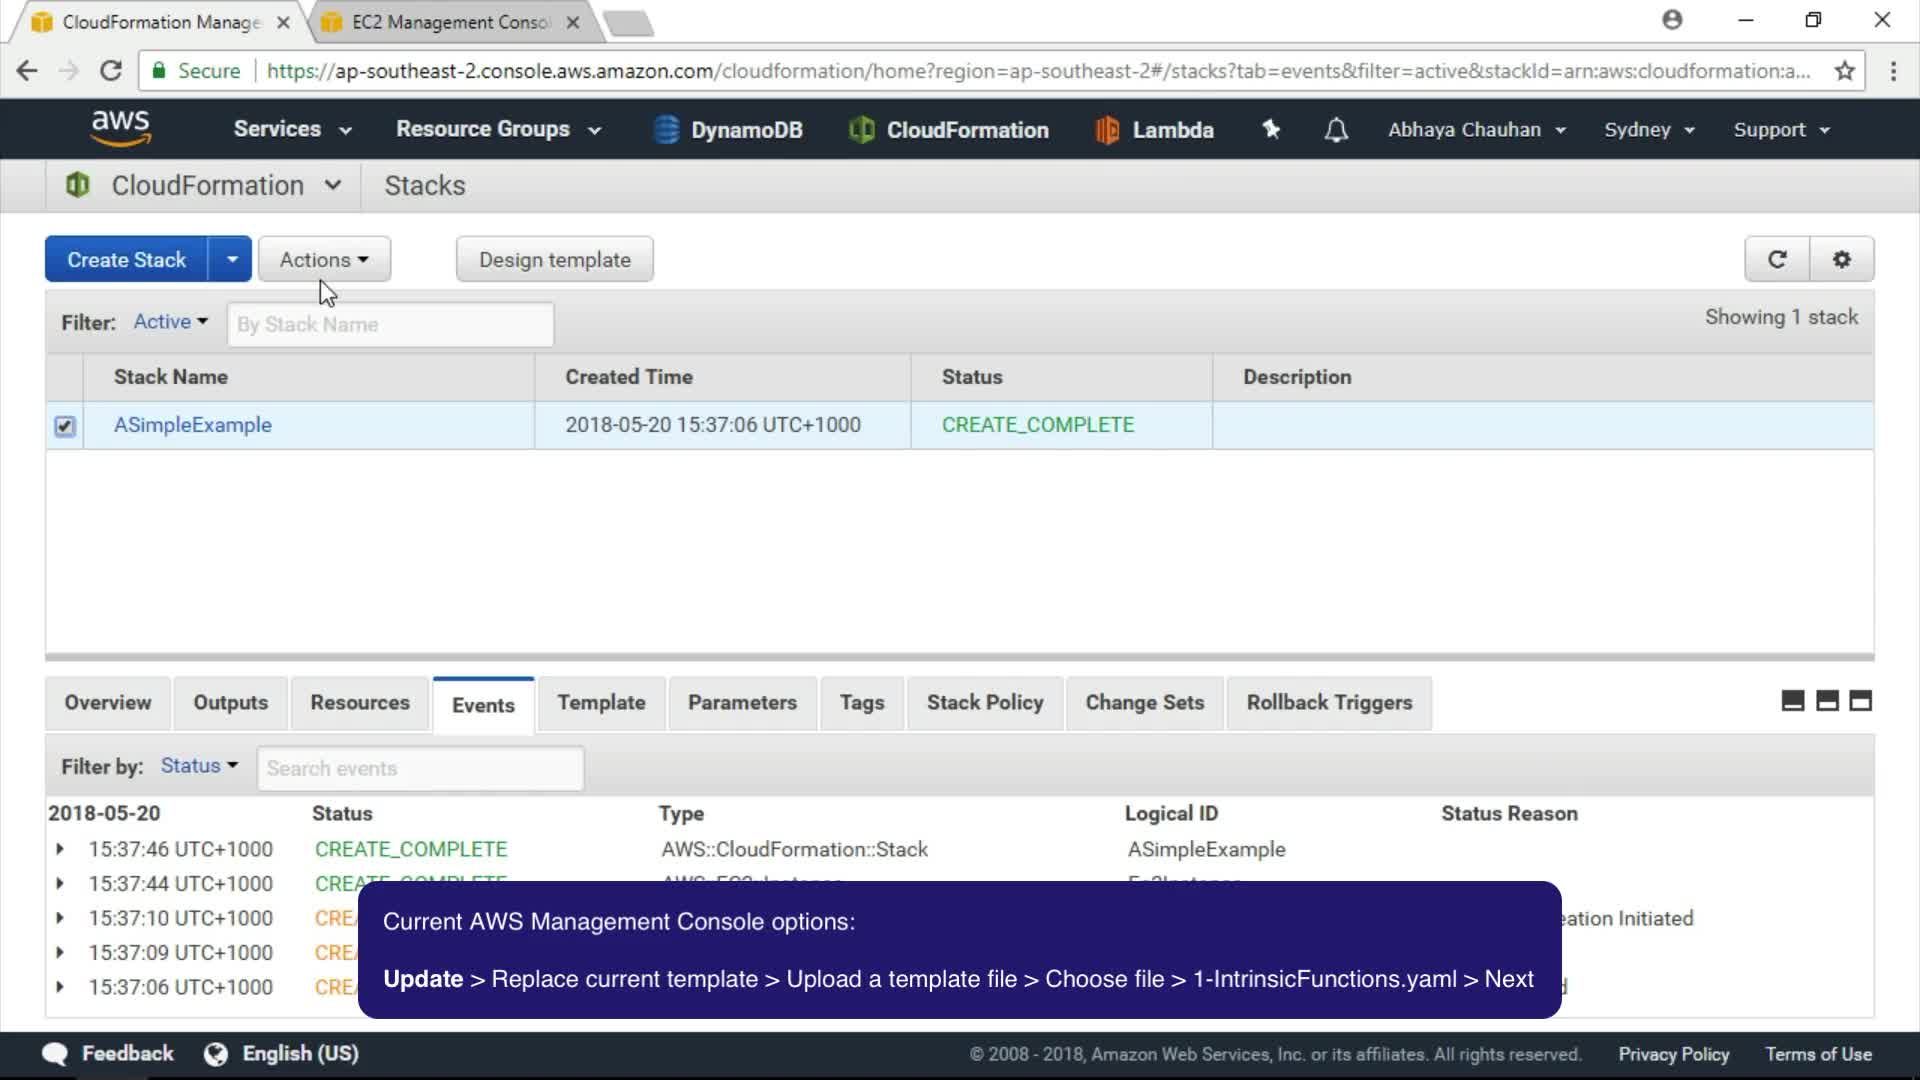Open stack list settings gear
Screen dimensions: 1920x1080
[x=1841, y=260]
